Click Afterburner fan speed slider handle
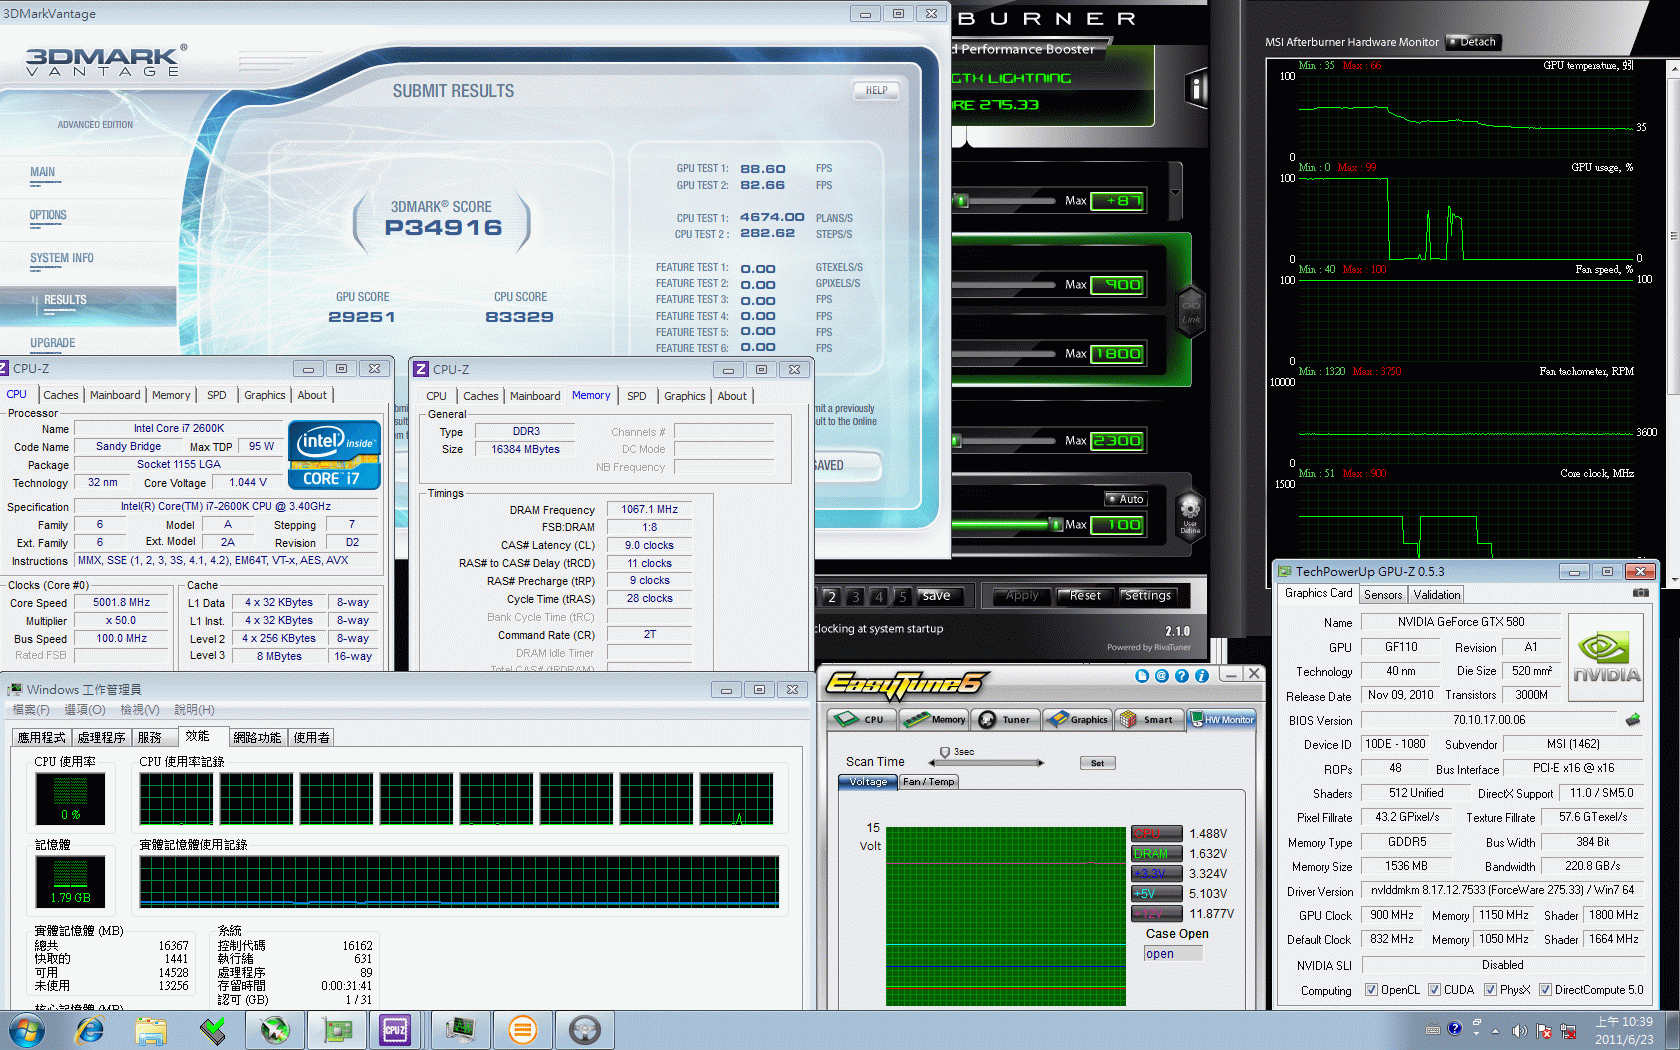The image size is (1680, 1050). click(x=1055, y=525)
